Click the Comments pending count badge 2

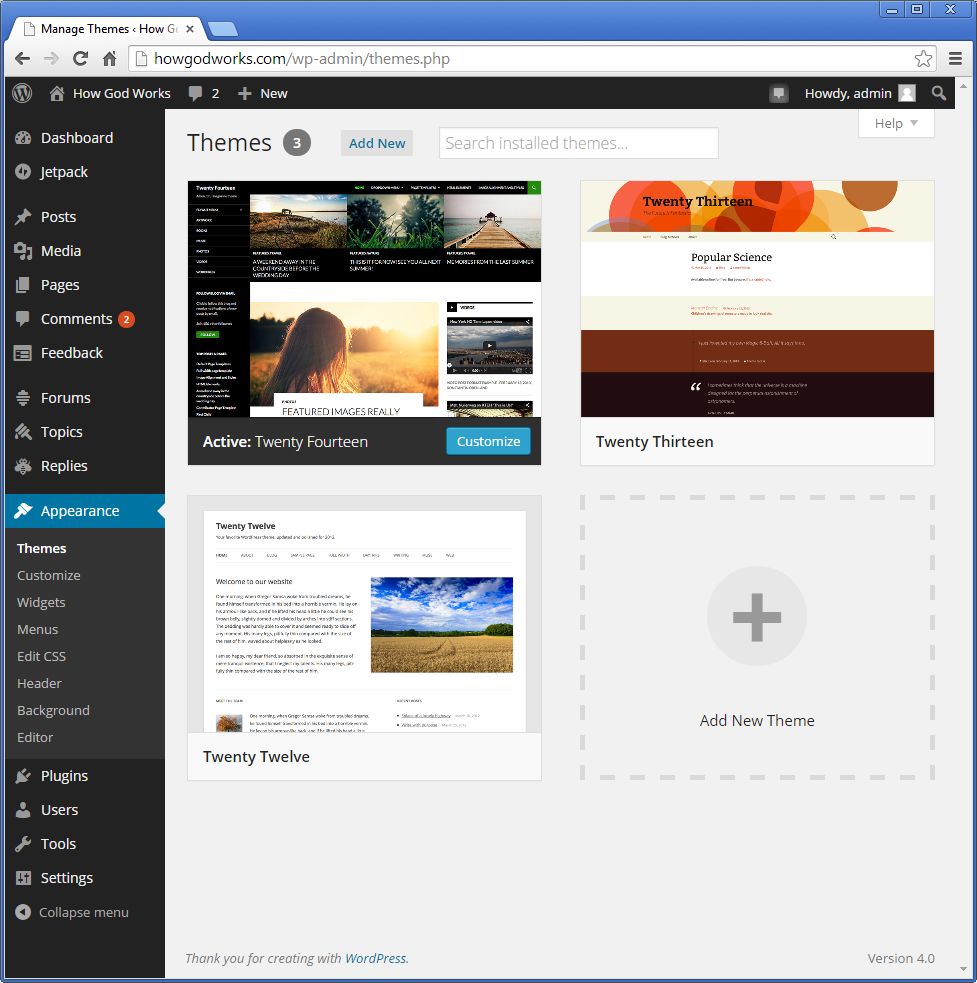point(126,319)
